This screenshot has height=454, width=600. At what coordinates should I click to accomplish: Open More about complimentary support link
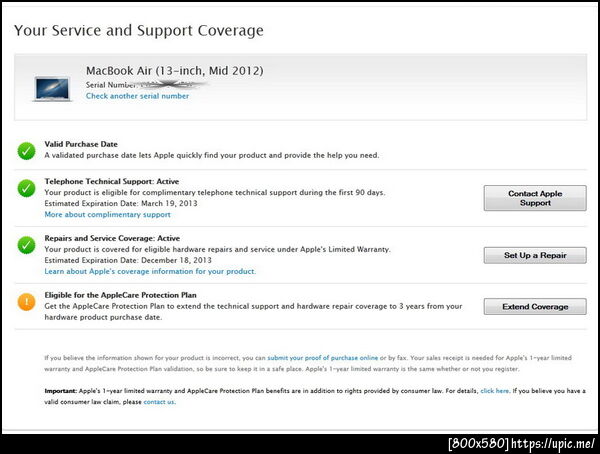tap(108, 215)
